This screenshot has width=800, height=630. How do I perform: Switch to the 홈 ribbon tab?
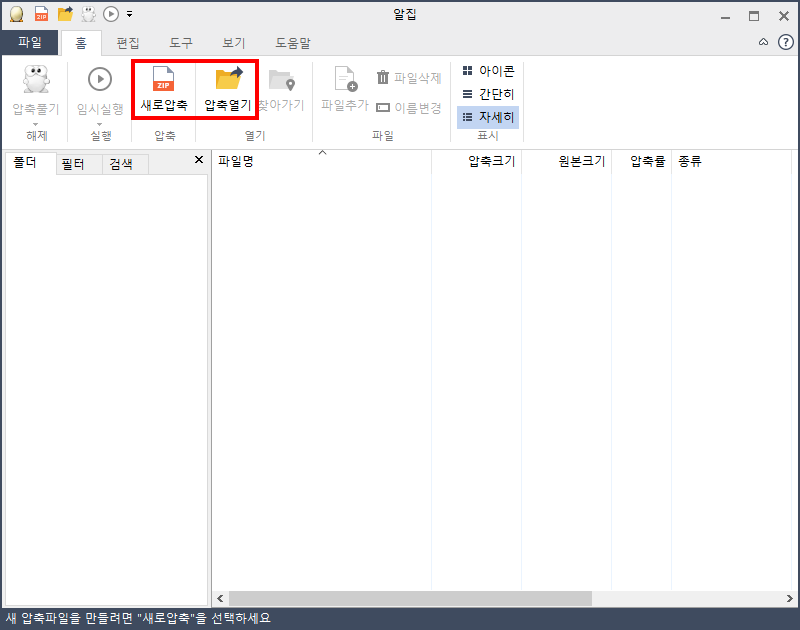[81, 43]
